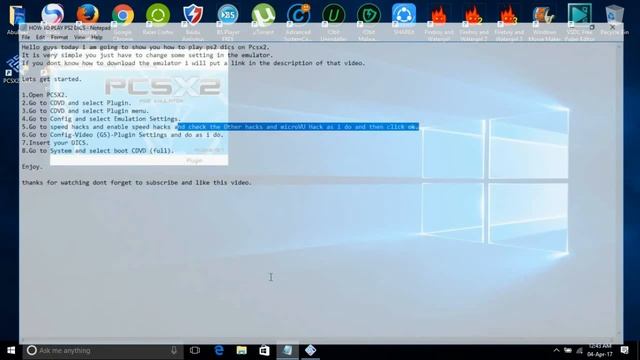Click the line '6.Go to Config-Video (GS)-Plugin Settings'
Viewport: 640px width, 360px height.
point(122,135)
